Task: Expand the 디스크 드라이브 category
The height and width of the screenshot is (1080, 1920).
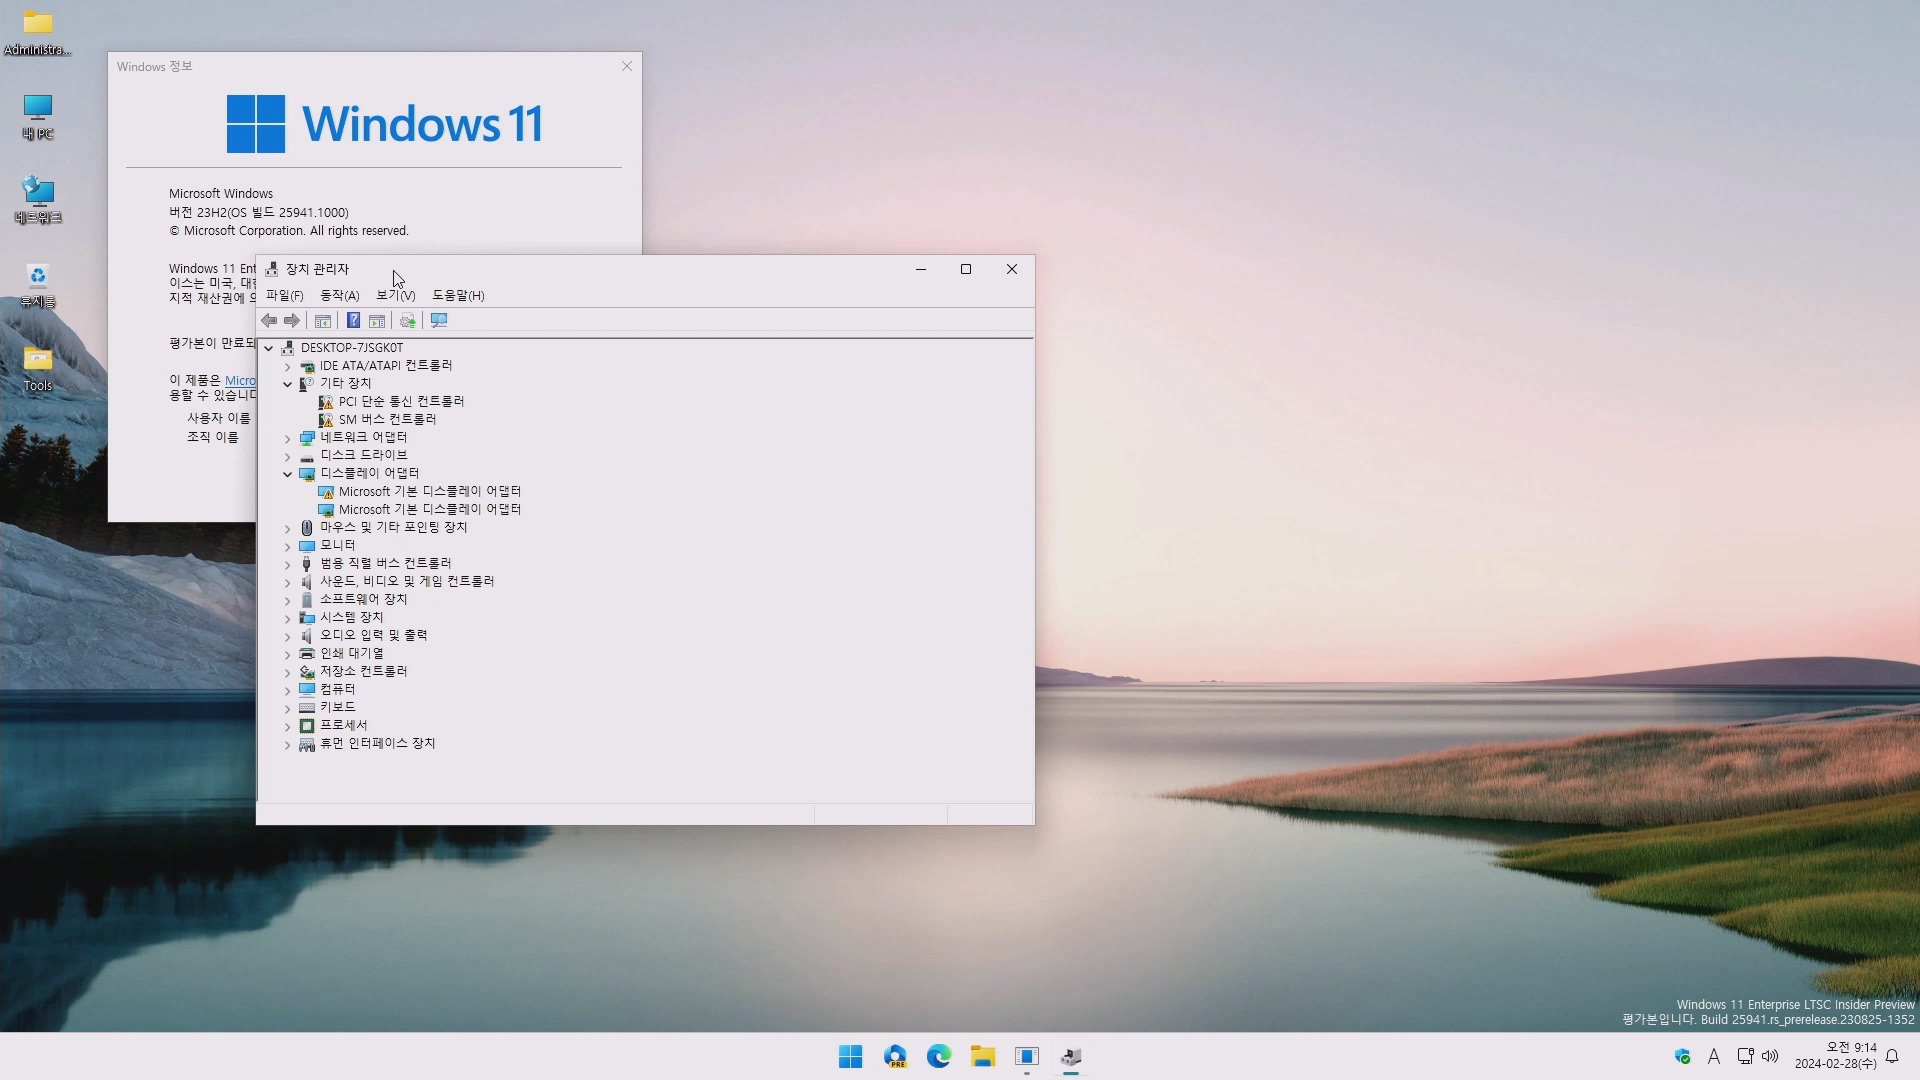Action: pos(288,456)
